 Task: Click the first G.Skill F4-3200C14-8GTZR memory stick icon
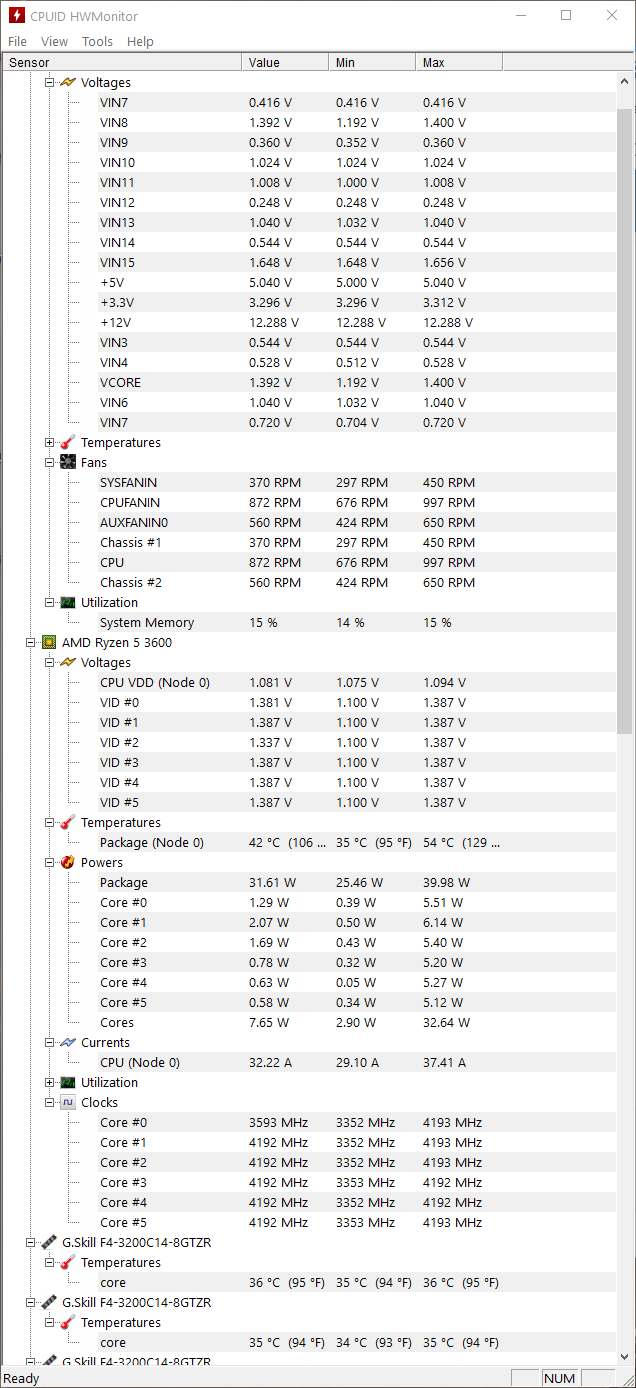point(49,1242)
